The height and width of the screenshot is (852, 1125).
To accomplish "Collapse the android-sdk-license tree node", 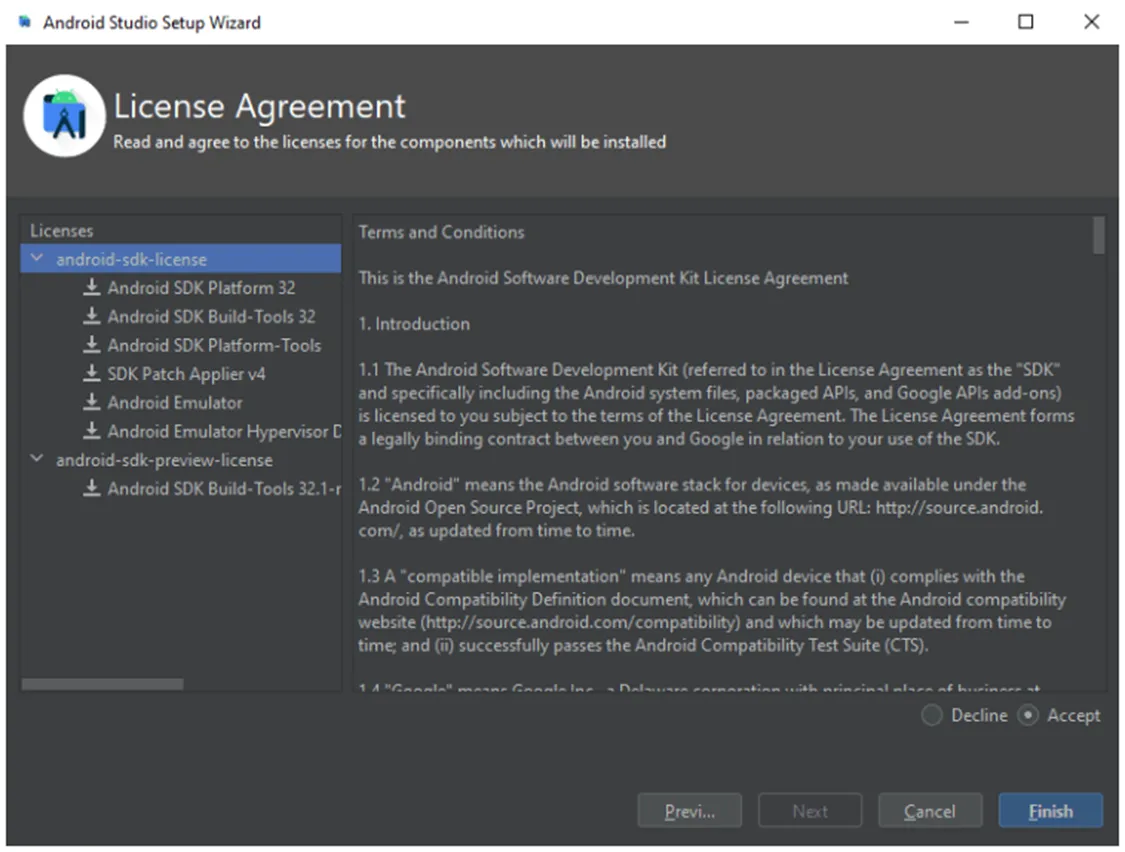I will pos(37,258).
